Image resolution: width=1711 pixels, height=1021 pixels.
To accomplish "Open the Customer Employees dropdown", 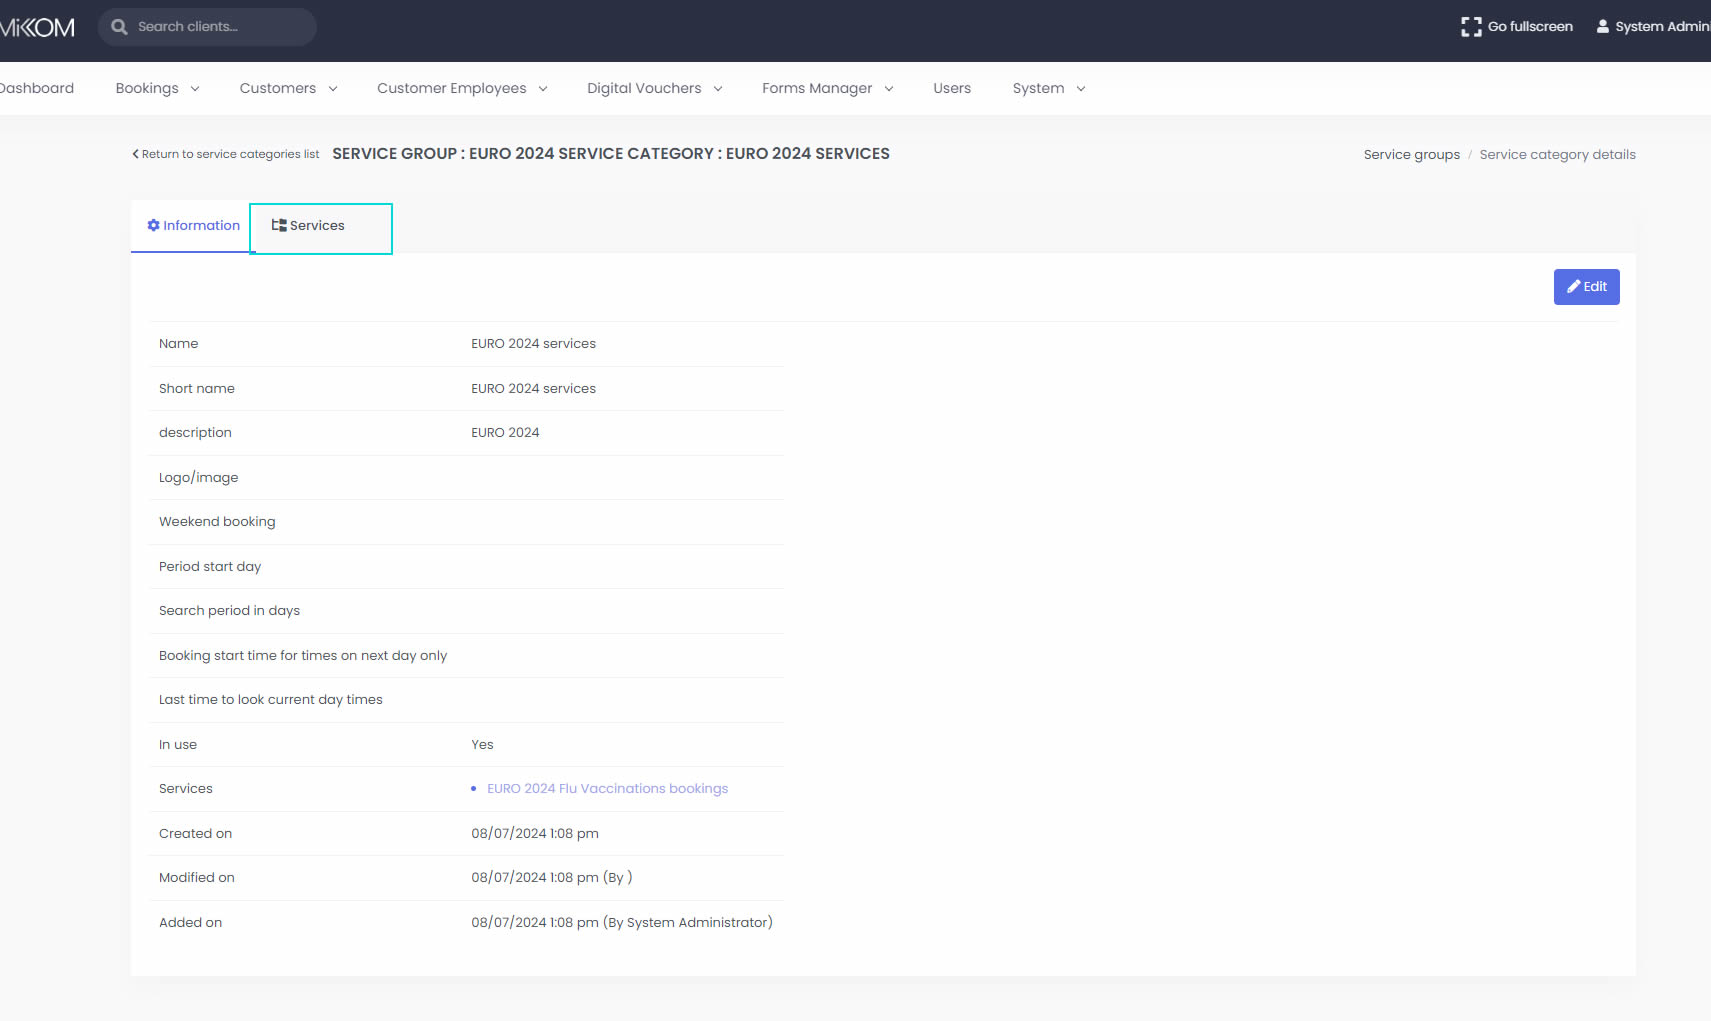I will (x=462, y=88).
